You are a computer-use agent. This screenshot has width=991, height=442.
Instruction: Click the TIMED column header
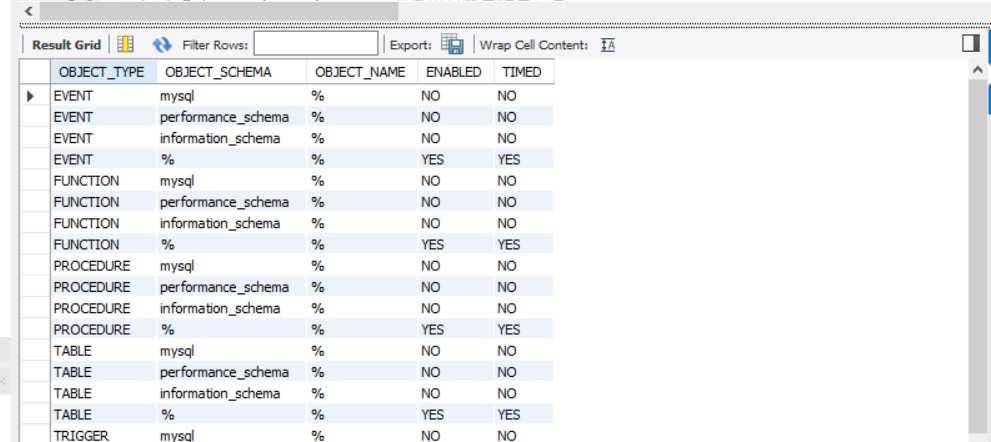point(524,71)
